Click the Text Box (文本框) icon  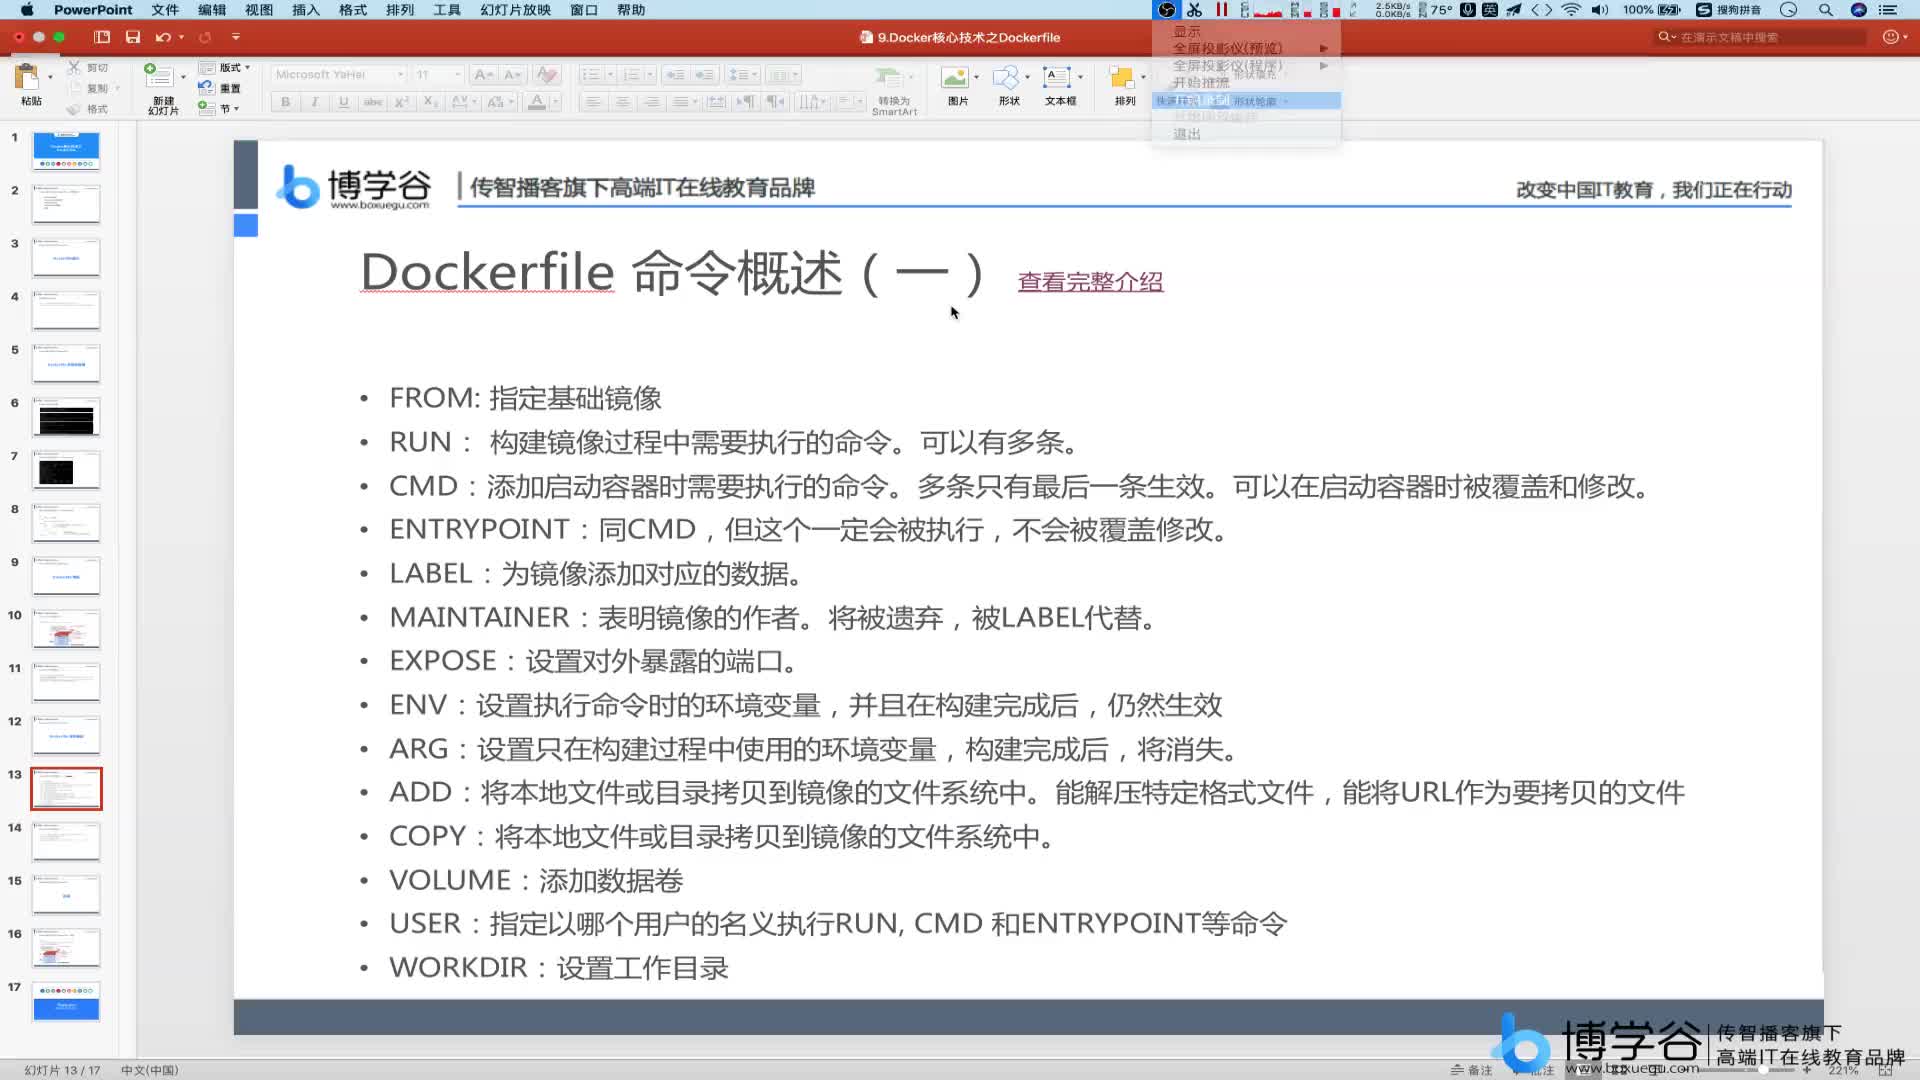click(x=1057, y=78)
